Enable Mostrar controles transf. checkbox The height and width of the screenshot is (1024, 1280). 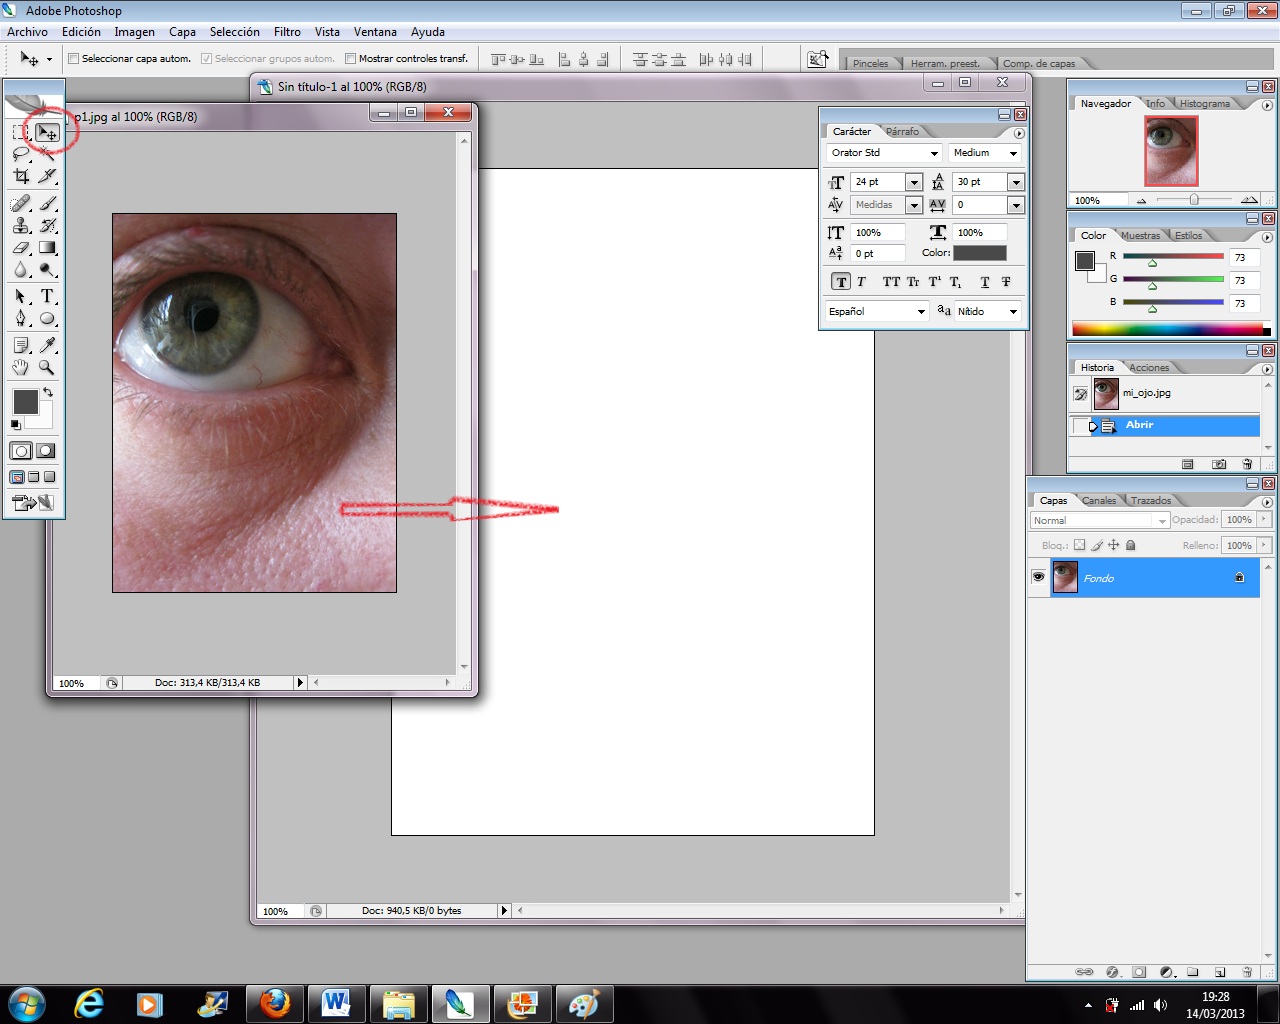click(350, 59)
